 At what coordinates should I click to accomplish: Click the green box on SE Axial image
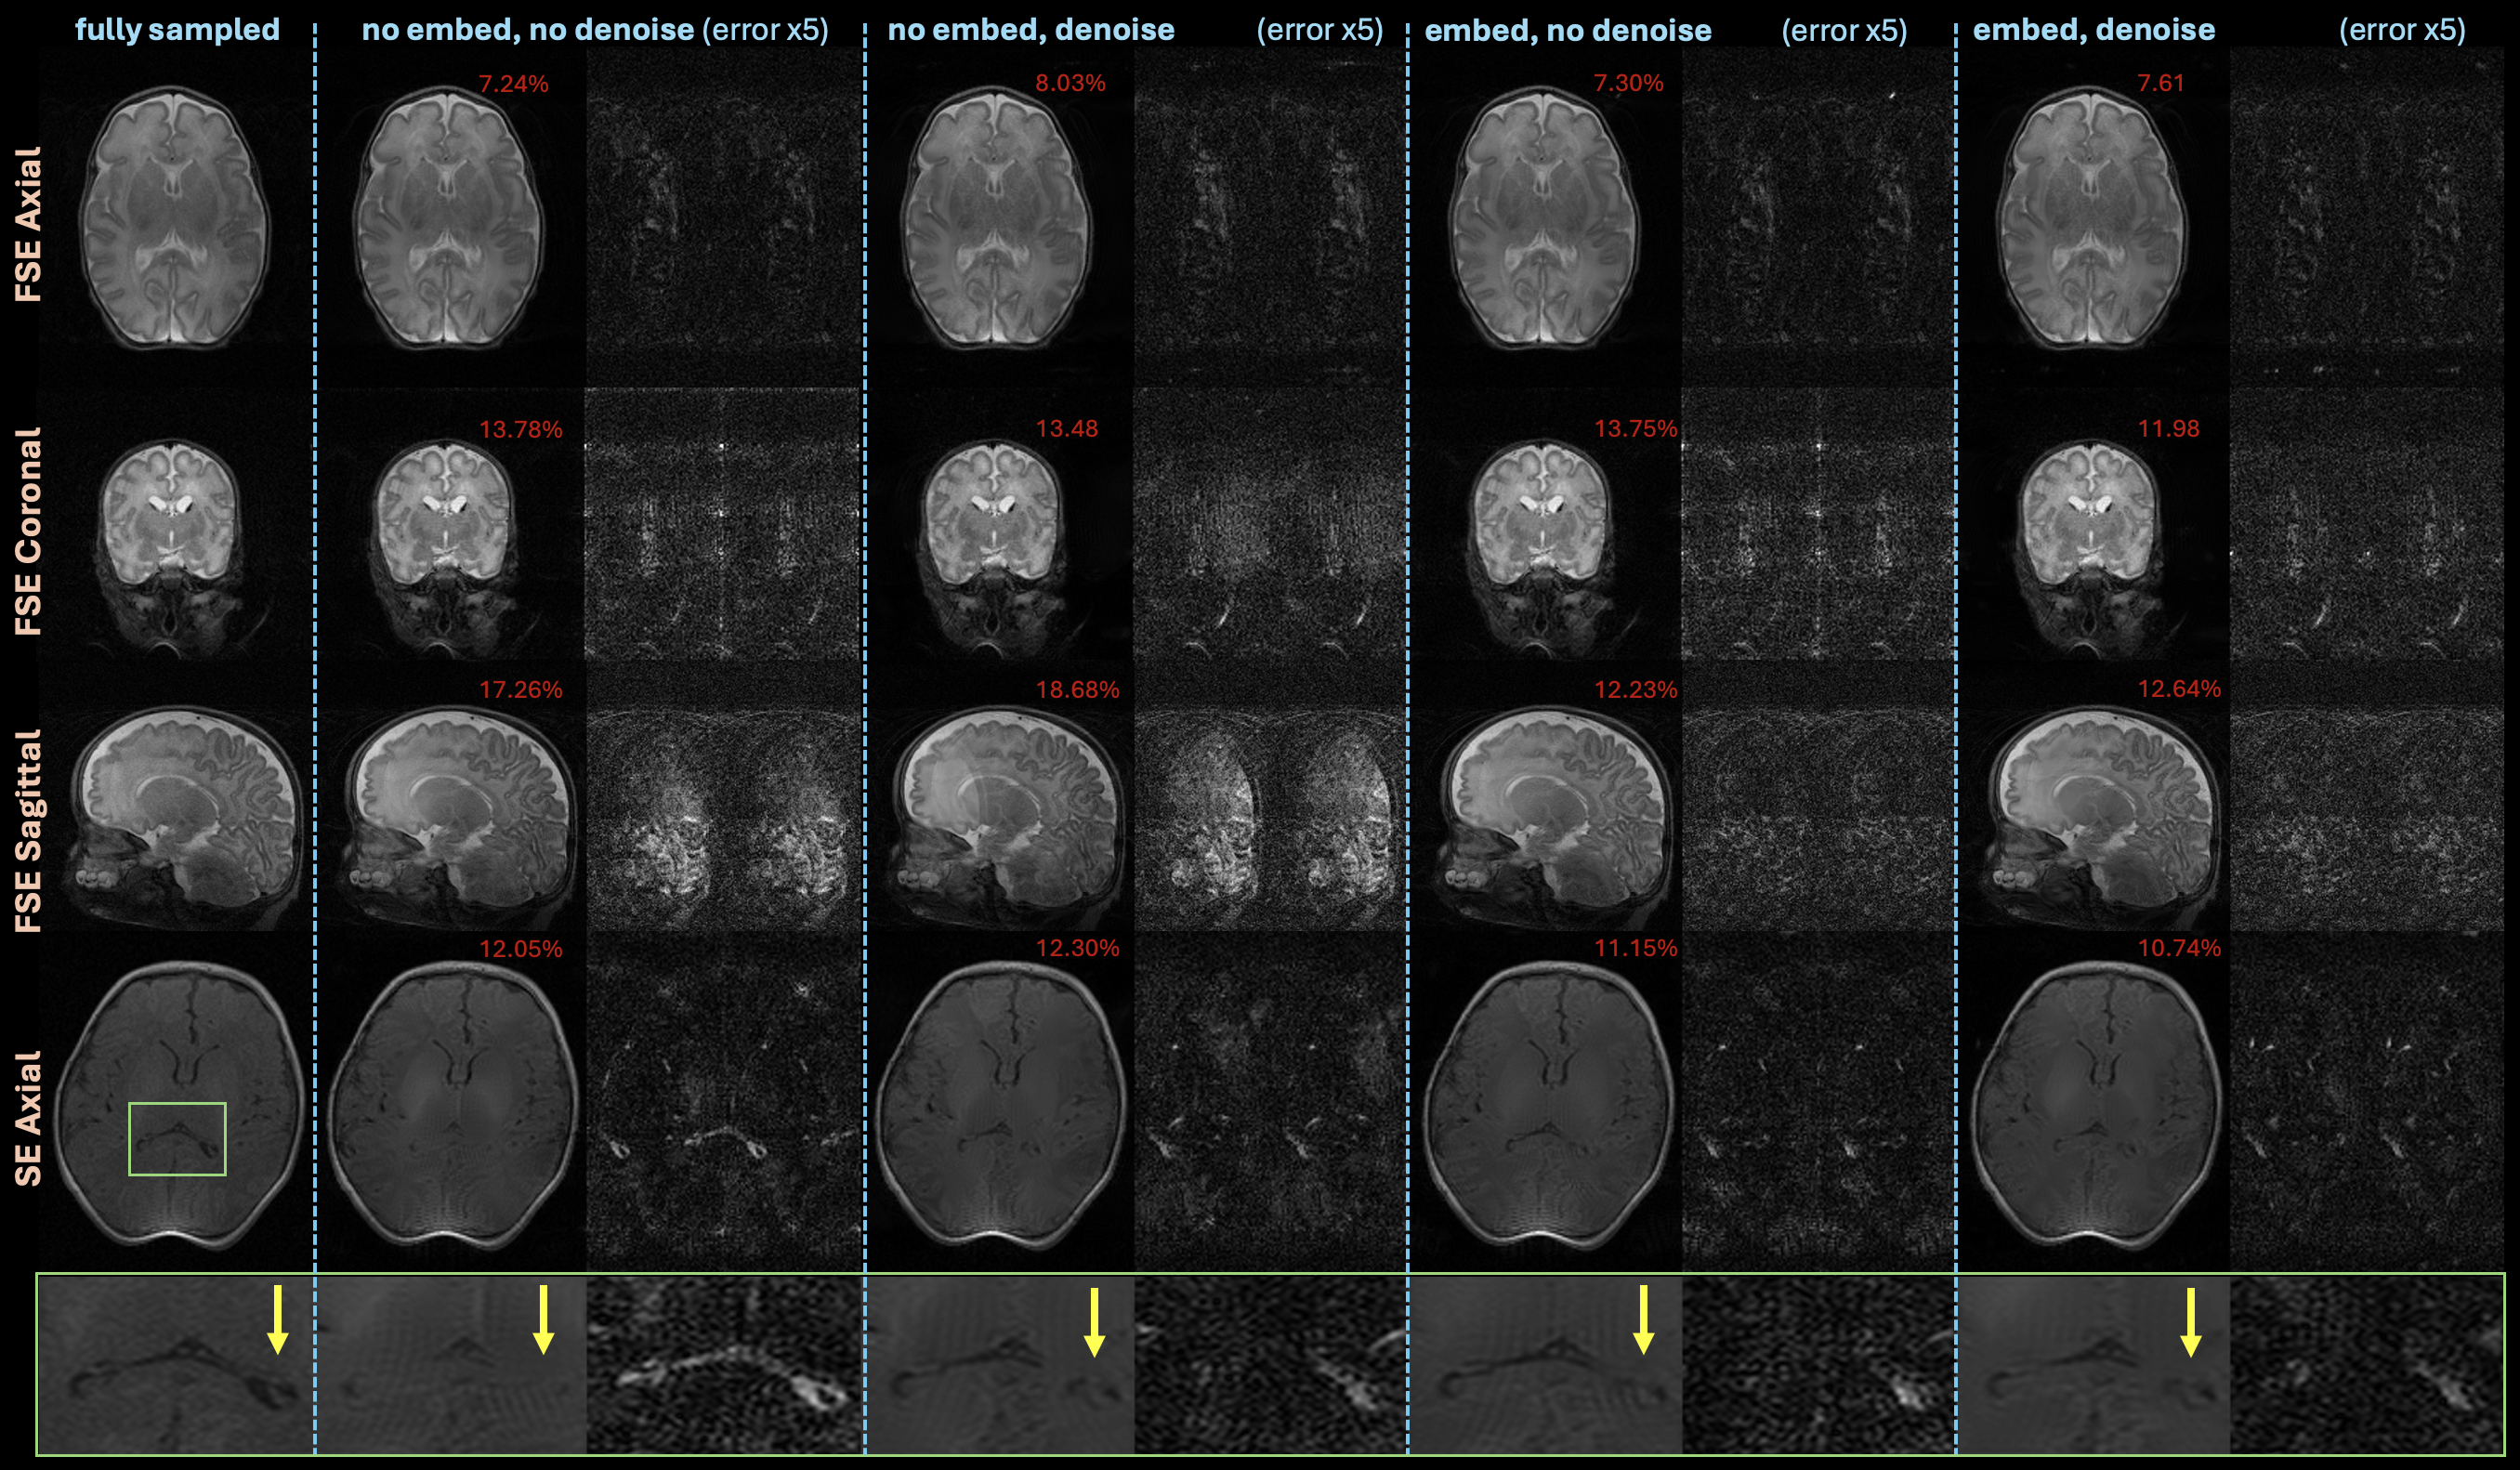(177, 1138)
